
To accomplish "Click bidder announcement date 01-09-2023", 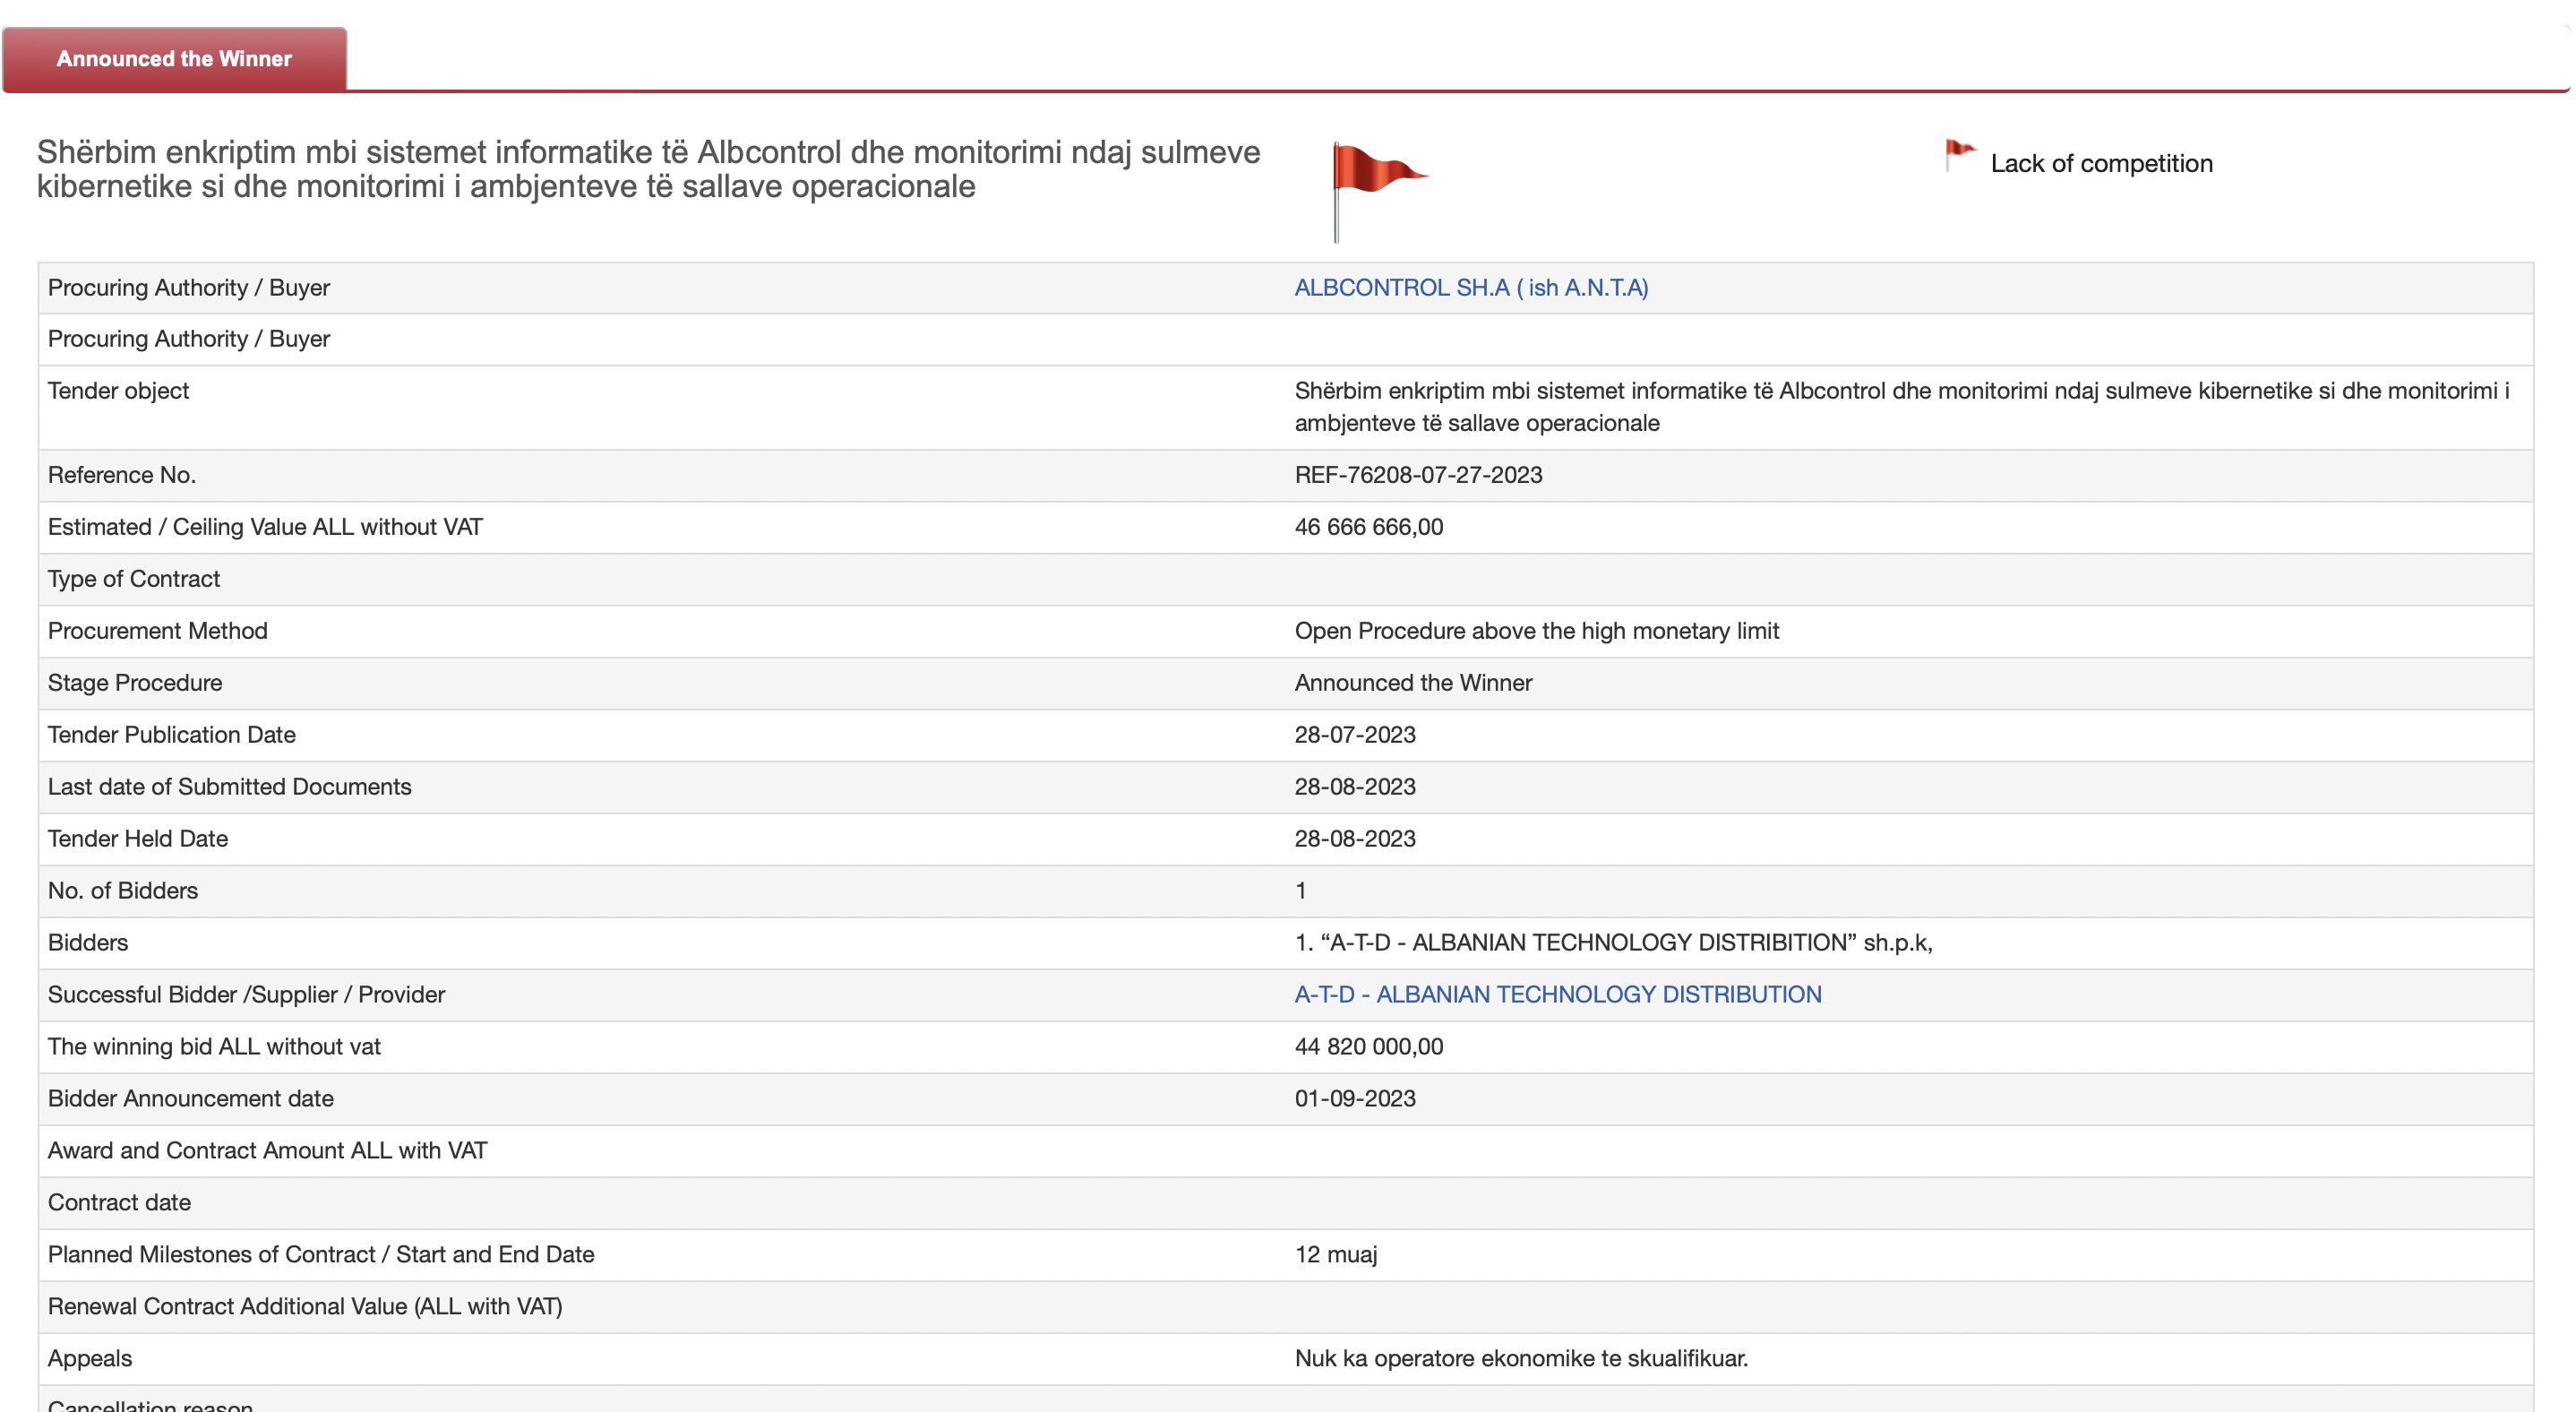I will [x=1354, y=1098].
